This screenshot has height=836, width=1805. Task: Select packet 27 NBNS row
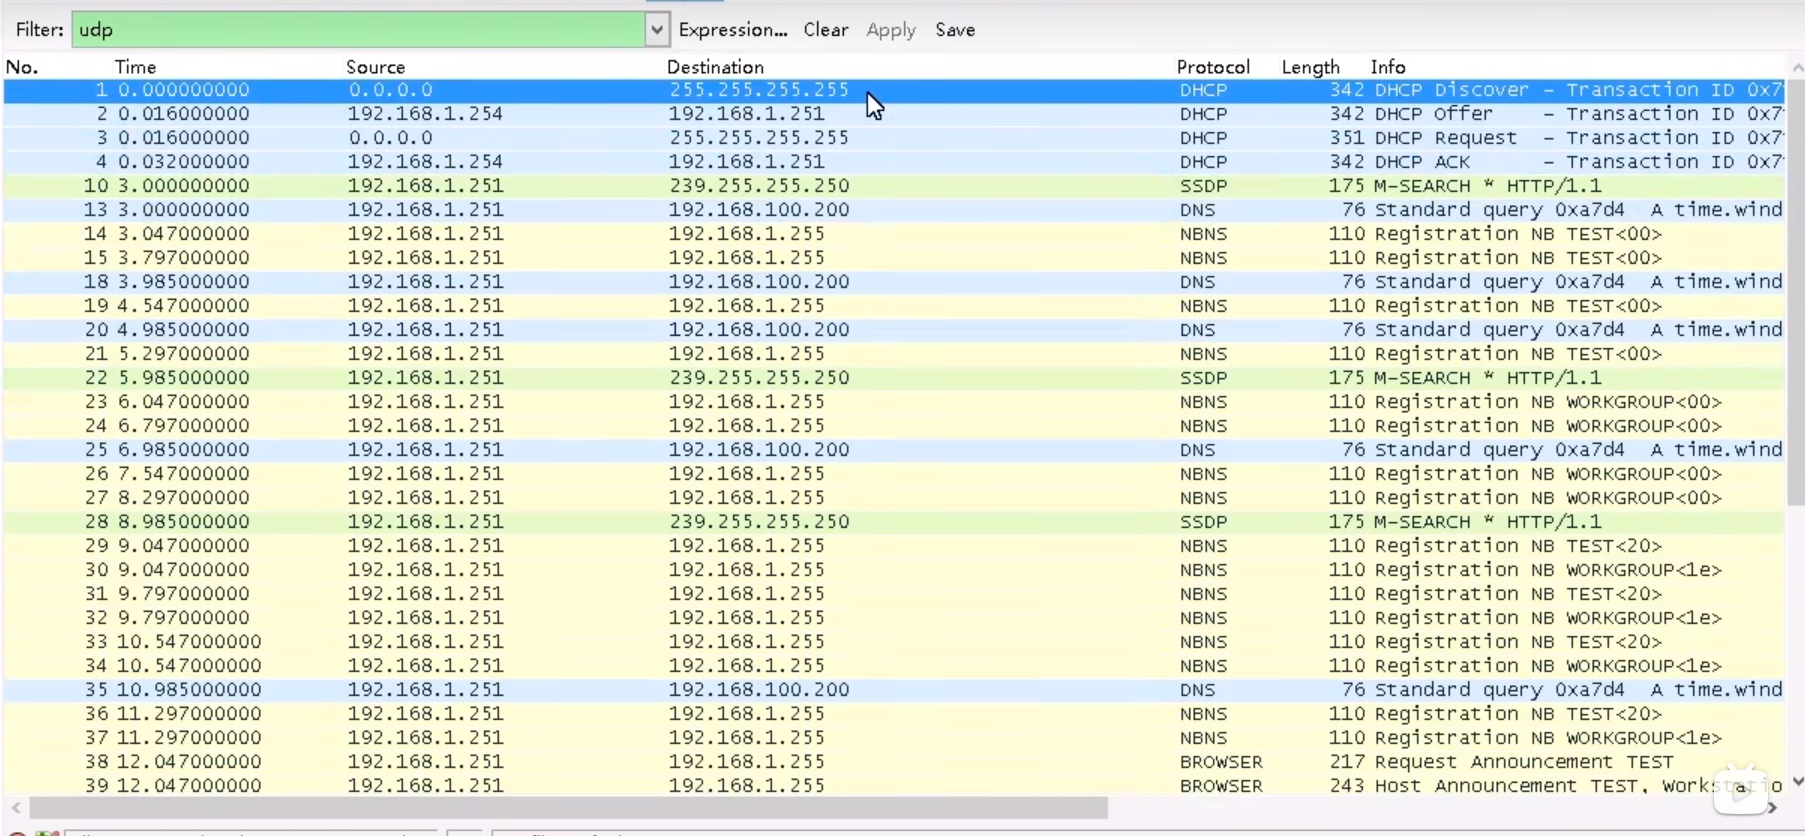[x=894, y=498]
